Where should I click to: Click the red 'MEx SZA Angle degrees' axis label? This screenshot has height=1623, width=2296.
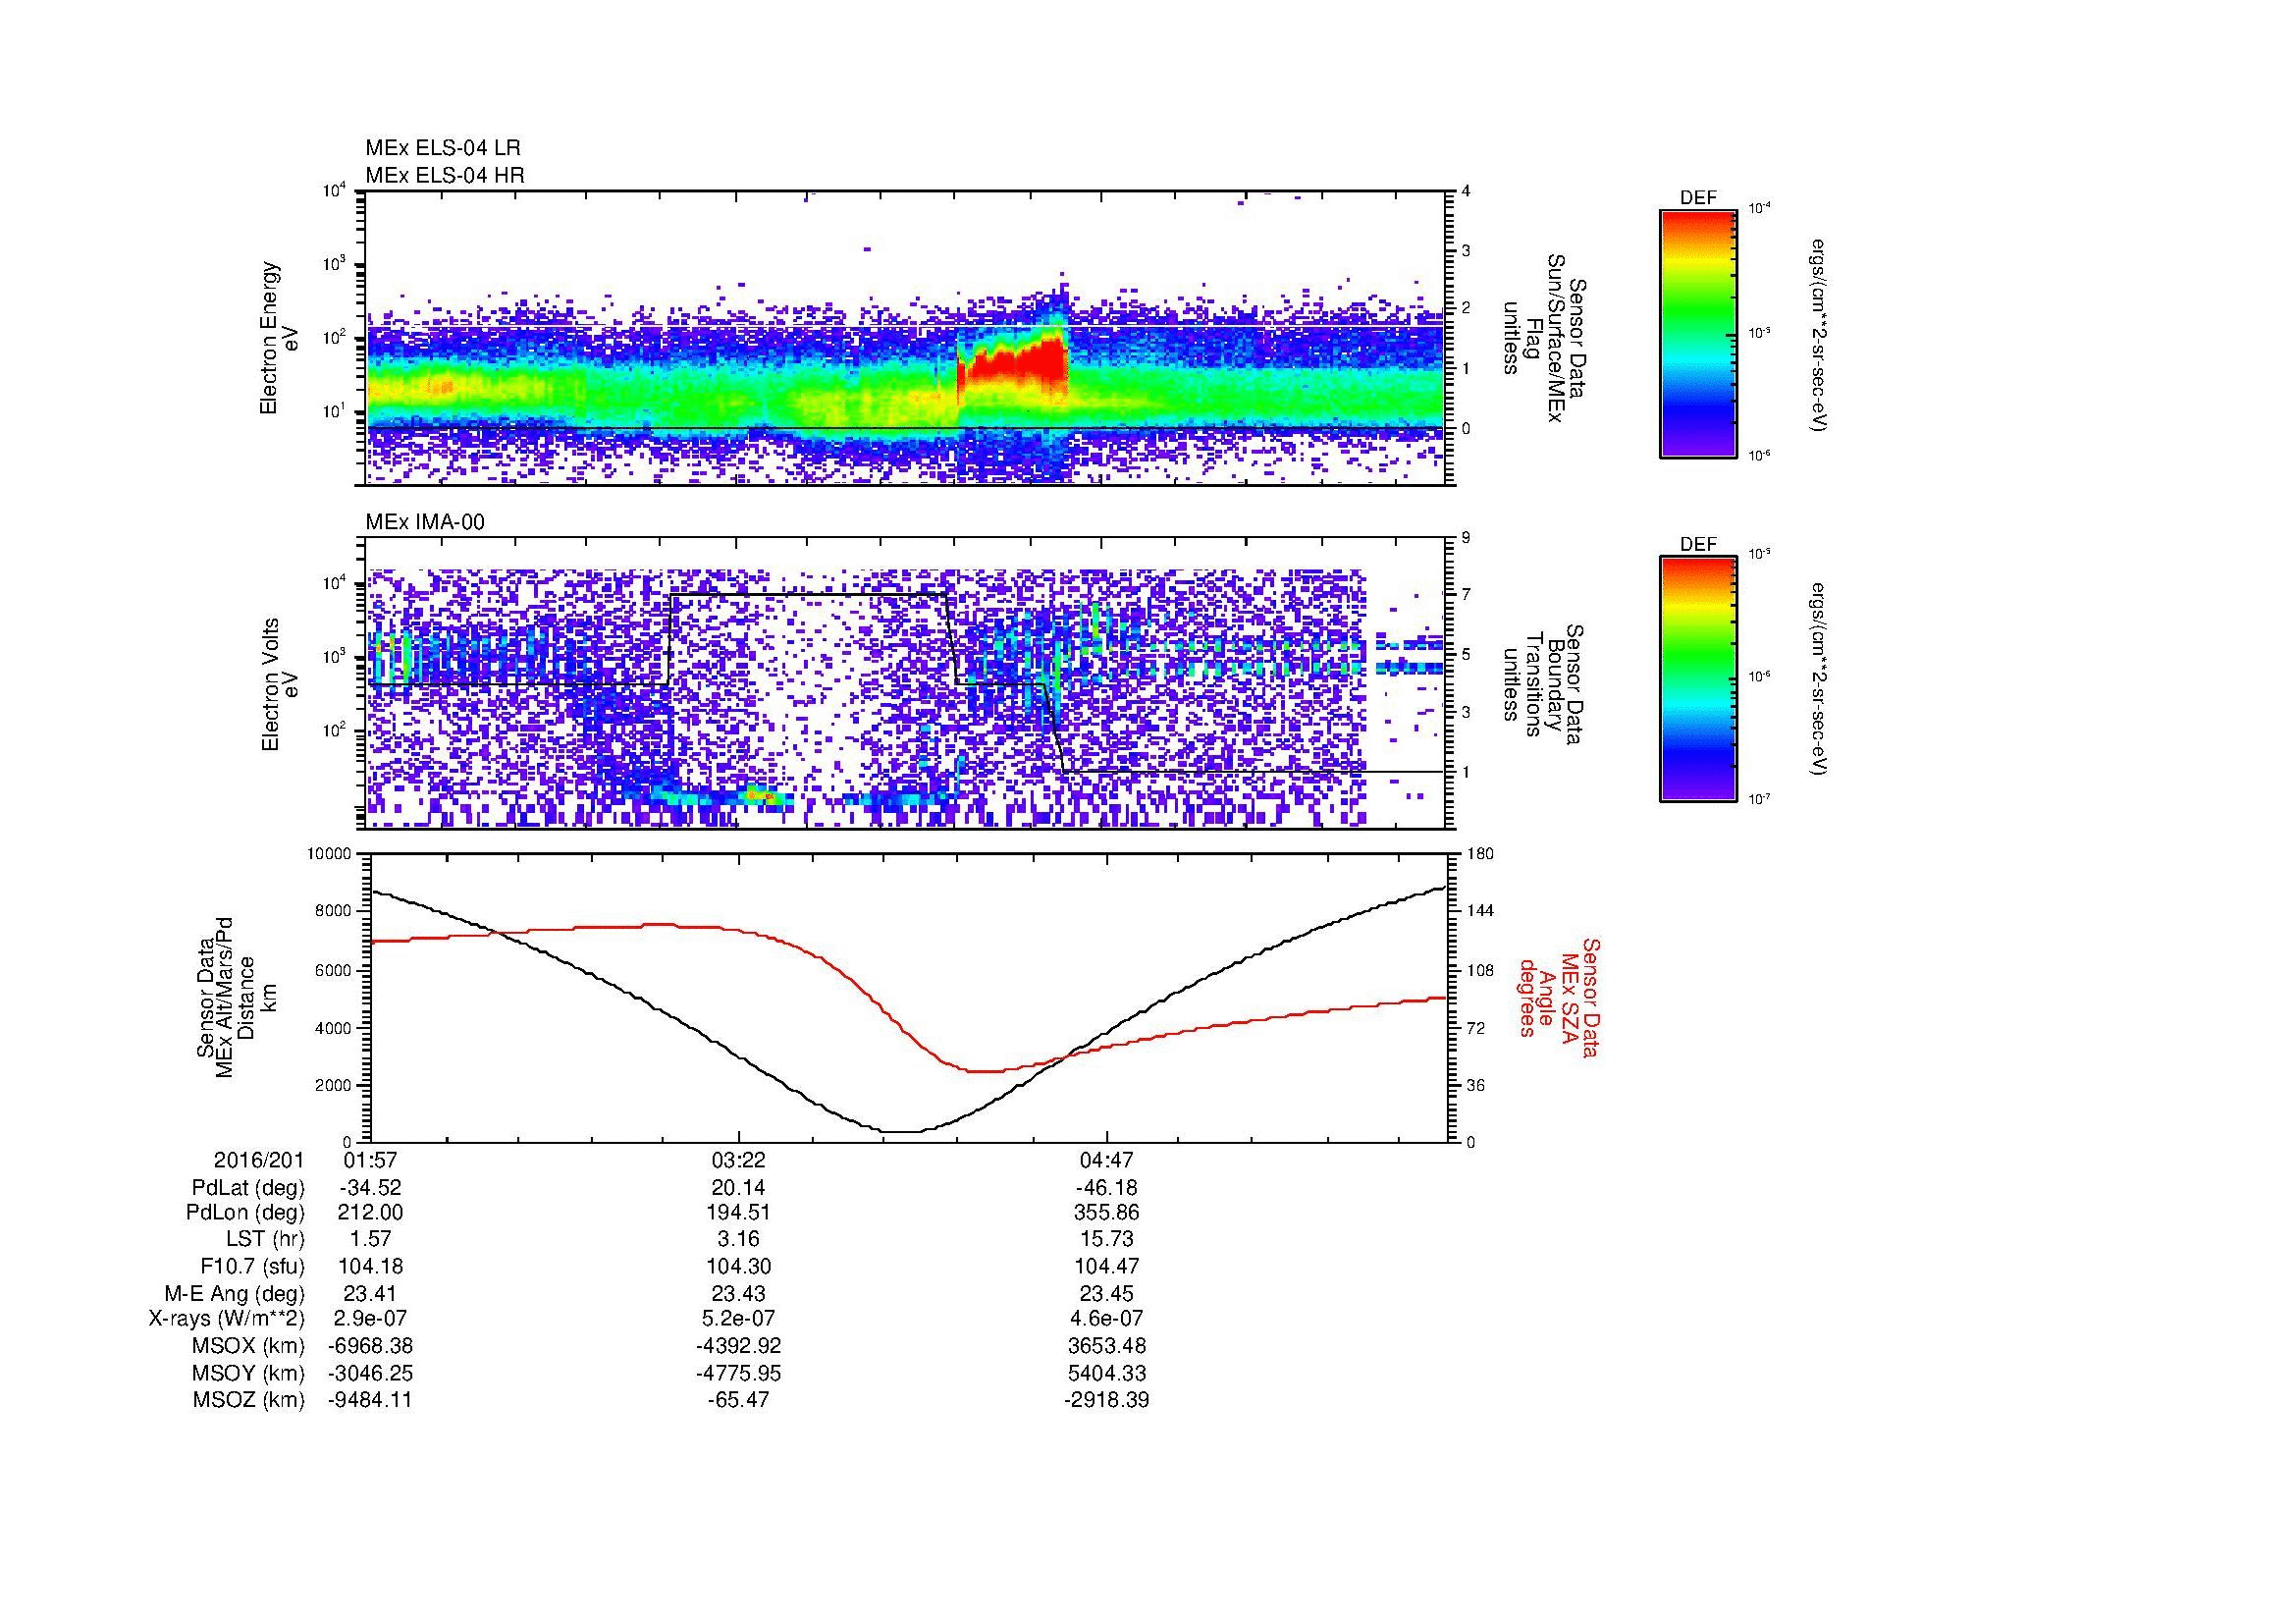coord(1559,997)
